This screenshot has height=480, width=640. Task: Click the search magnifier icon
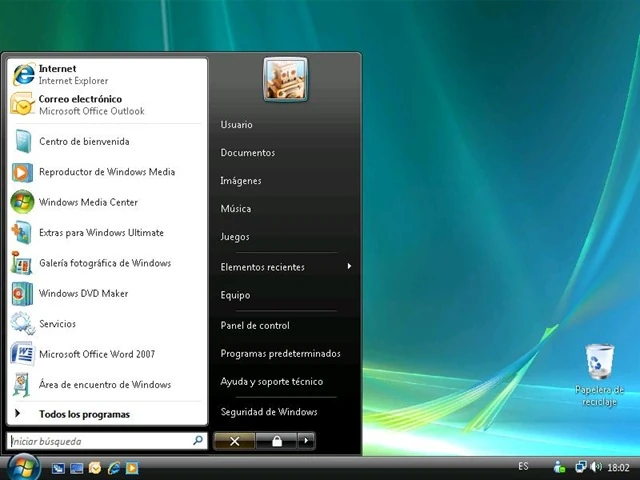pos(198,440)
